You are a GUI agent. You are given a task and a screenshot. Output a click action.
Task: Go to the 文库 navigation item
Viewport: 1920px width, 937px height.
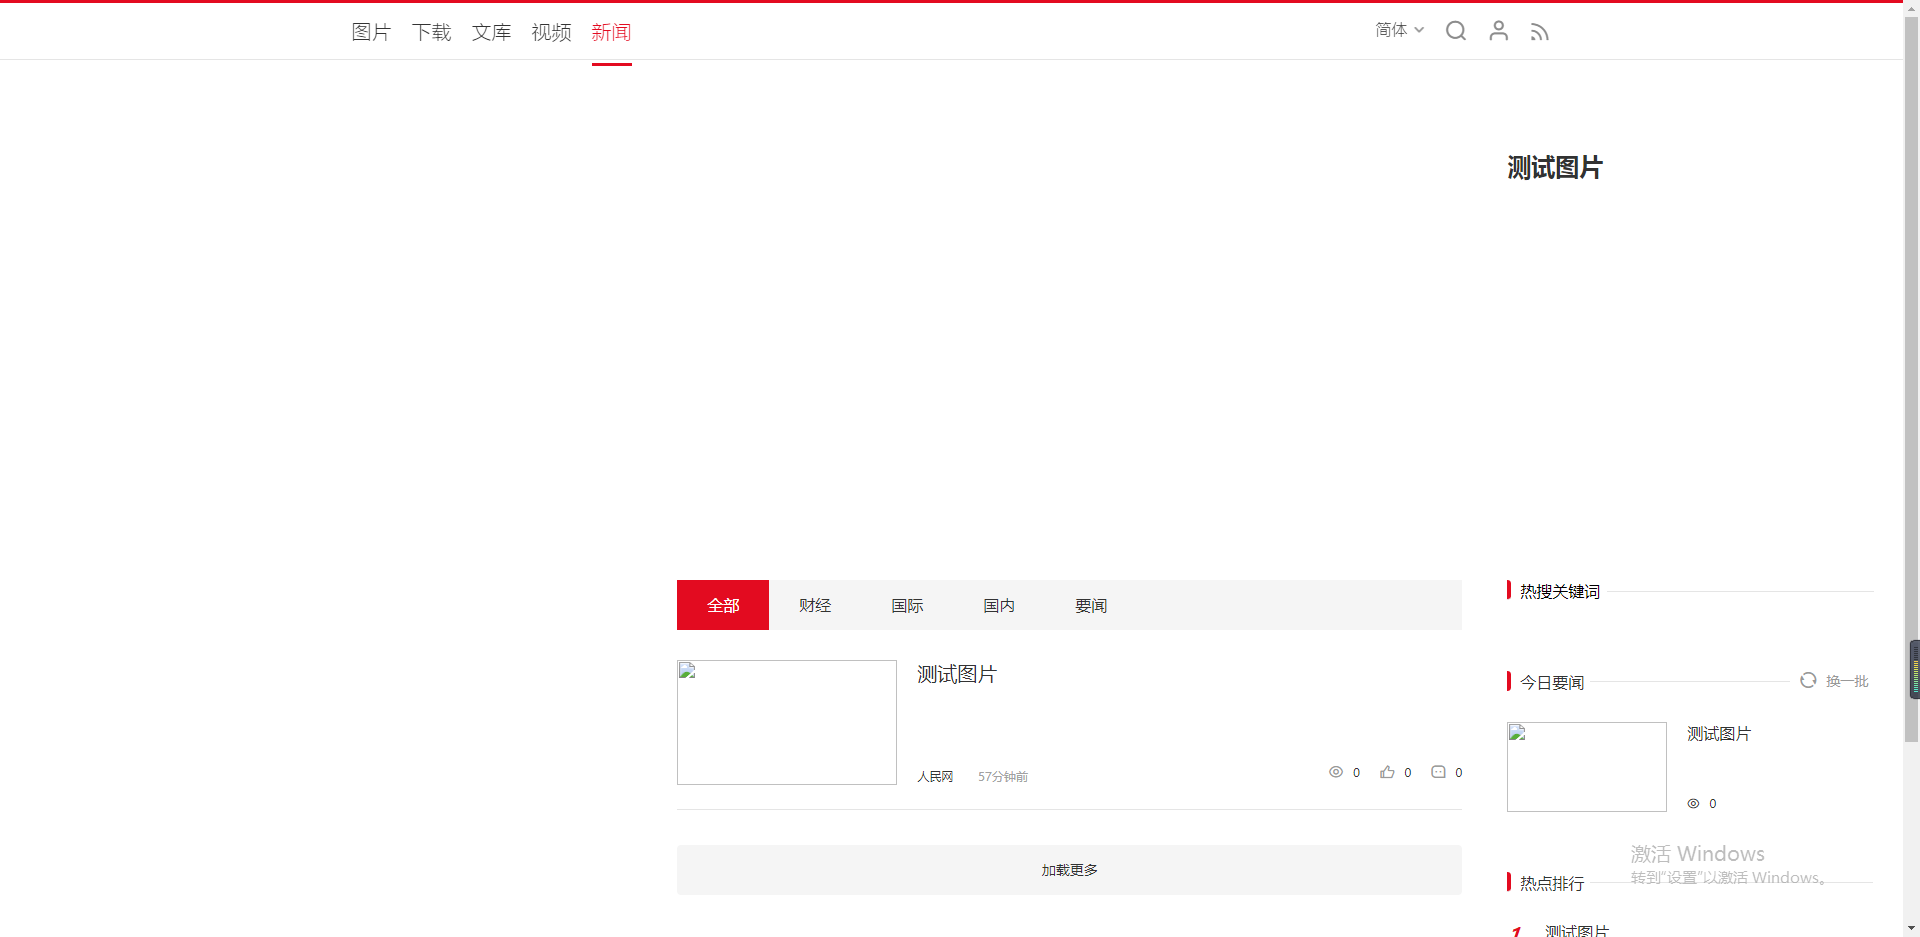491,32
